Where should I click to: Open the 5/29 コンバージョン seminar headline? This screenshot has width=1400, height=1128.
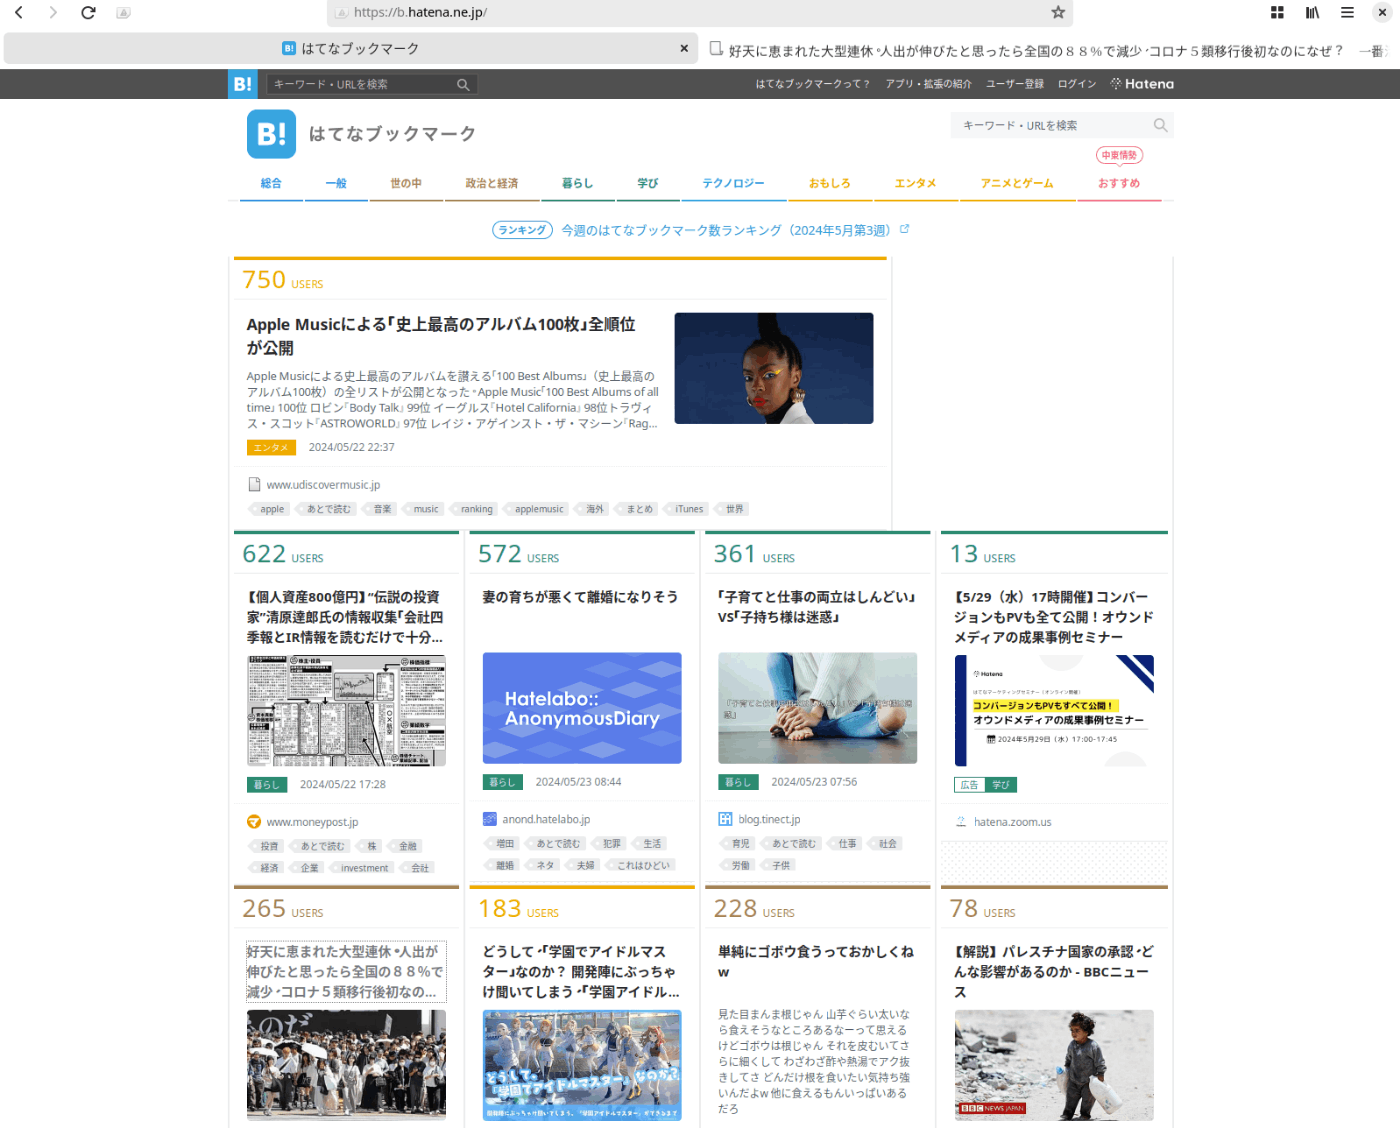click(1054, 617)
